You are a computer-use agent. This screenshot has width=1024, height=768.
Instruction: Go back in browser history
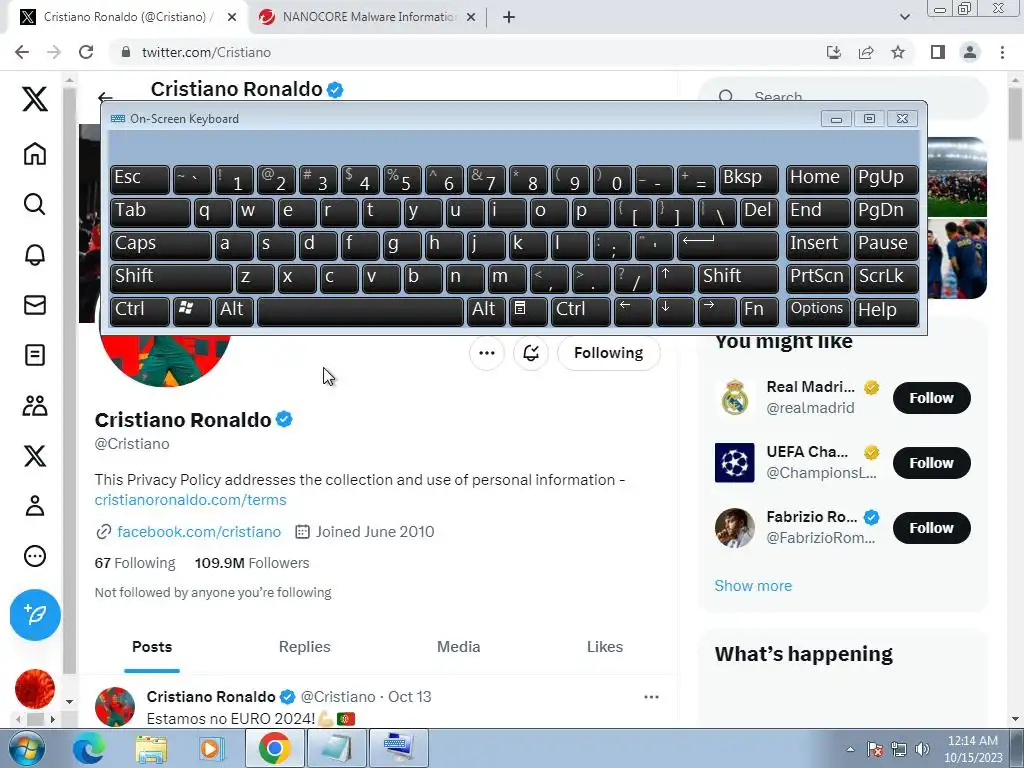tap(22, 52)
